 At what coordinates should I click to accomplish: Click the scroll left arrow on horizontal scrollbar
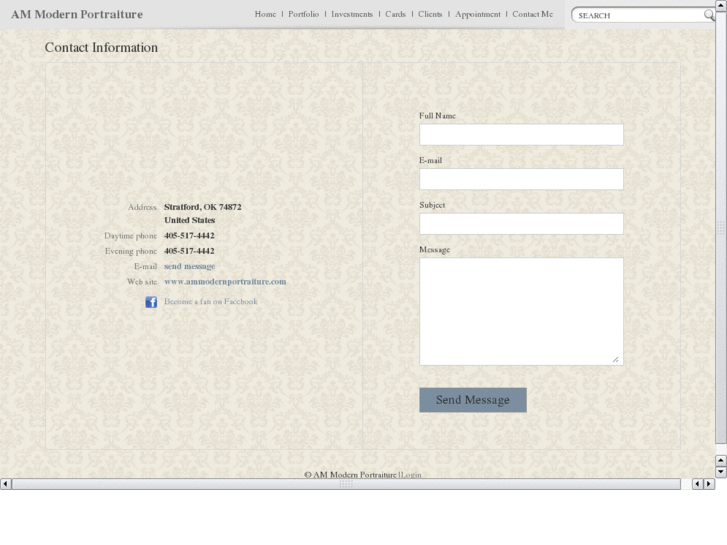click(x=5, y=484)
